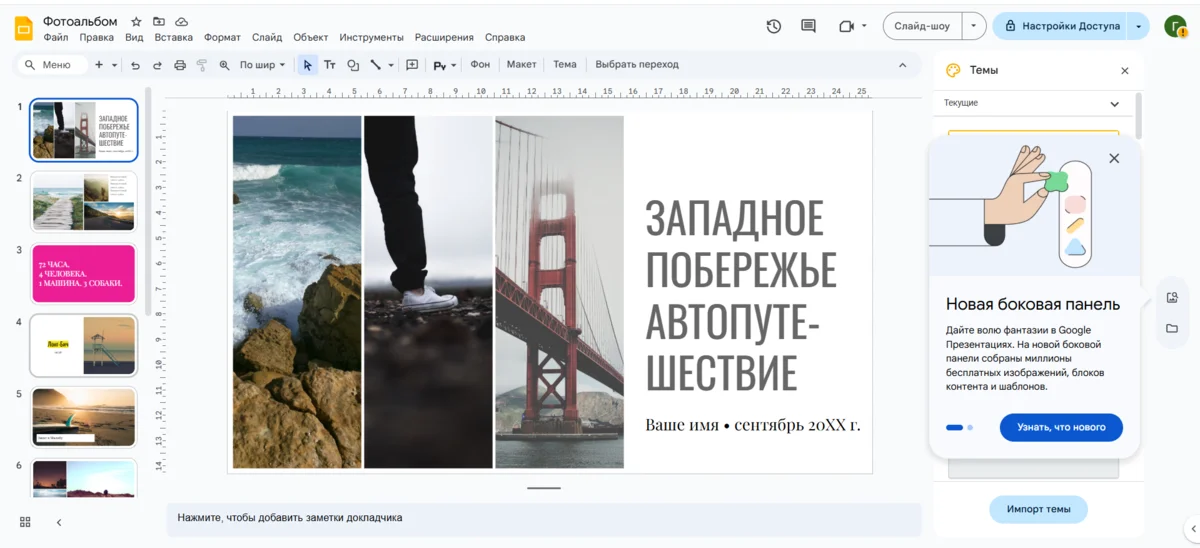This screenshot has height=548, width=1200.
Task: Open Слайд-шоу dropdown arrow
Action: tap(974, 26)
